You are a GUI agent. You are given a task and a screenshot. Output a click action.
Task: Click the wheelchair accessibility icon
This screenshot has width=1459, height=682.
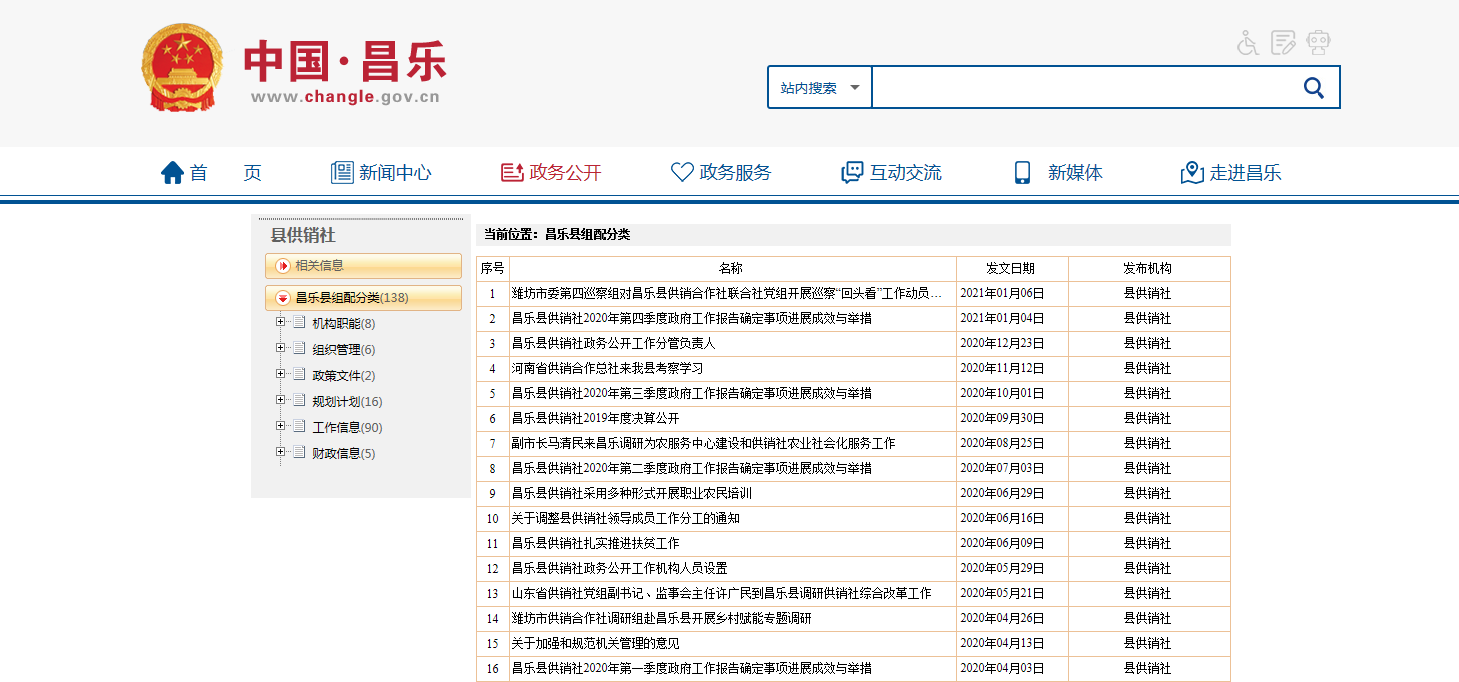(1247, 43)
